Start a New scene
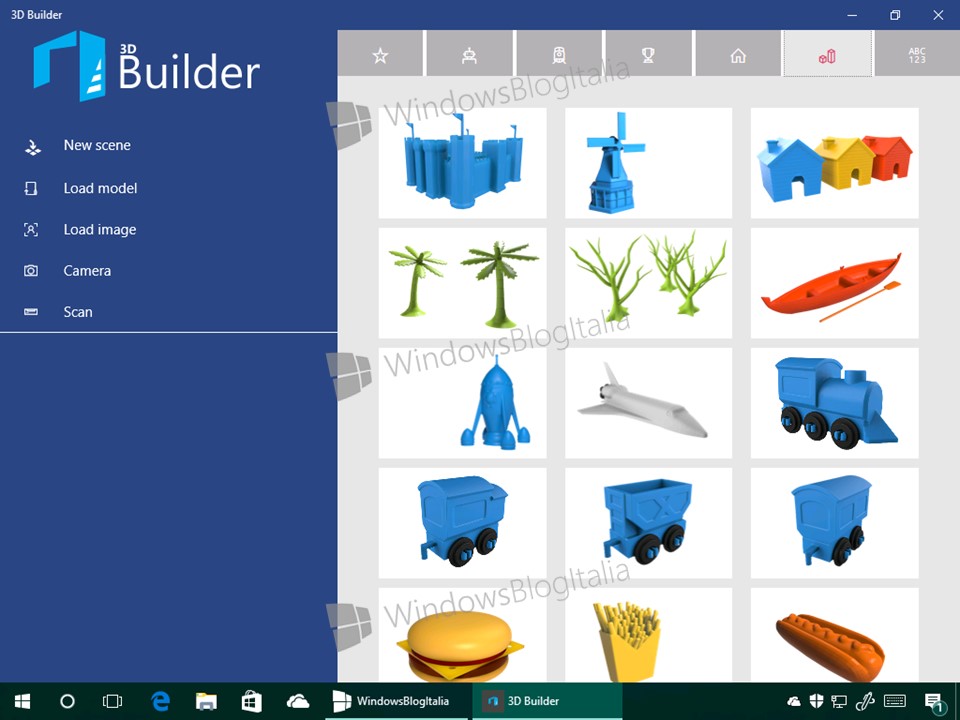This screenshot has width=960, height=720. [97, 145]
